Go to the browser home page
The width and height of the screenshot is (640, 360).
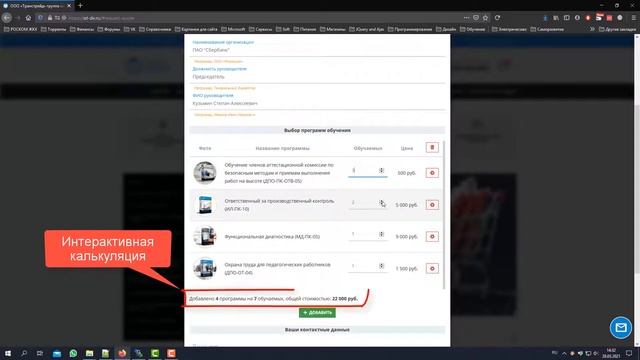[x=28, y=18]
